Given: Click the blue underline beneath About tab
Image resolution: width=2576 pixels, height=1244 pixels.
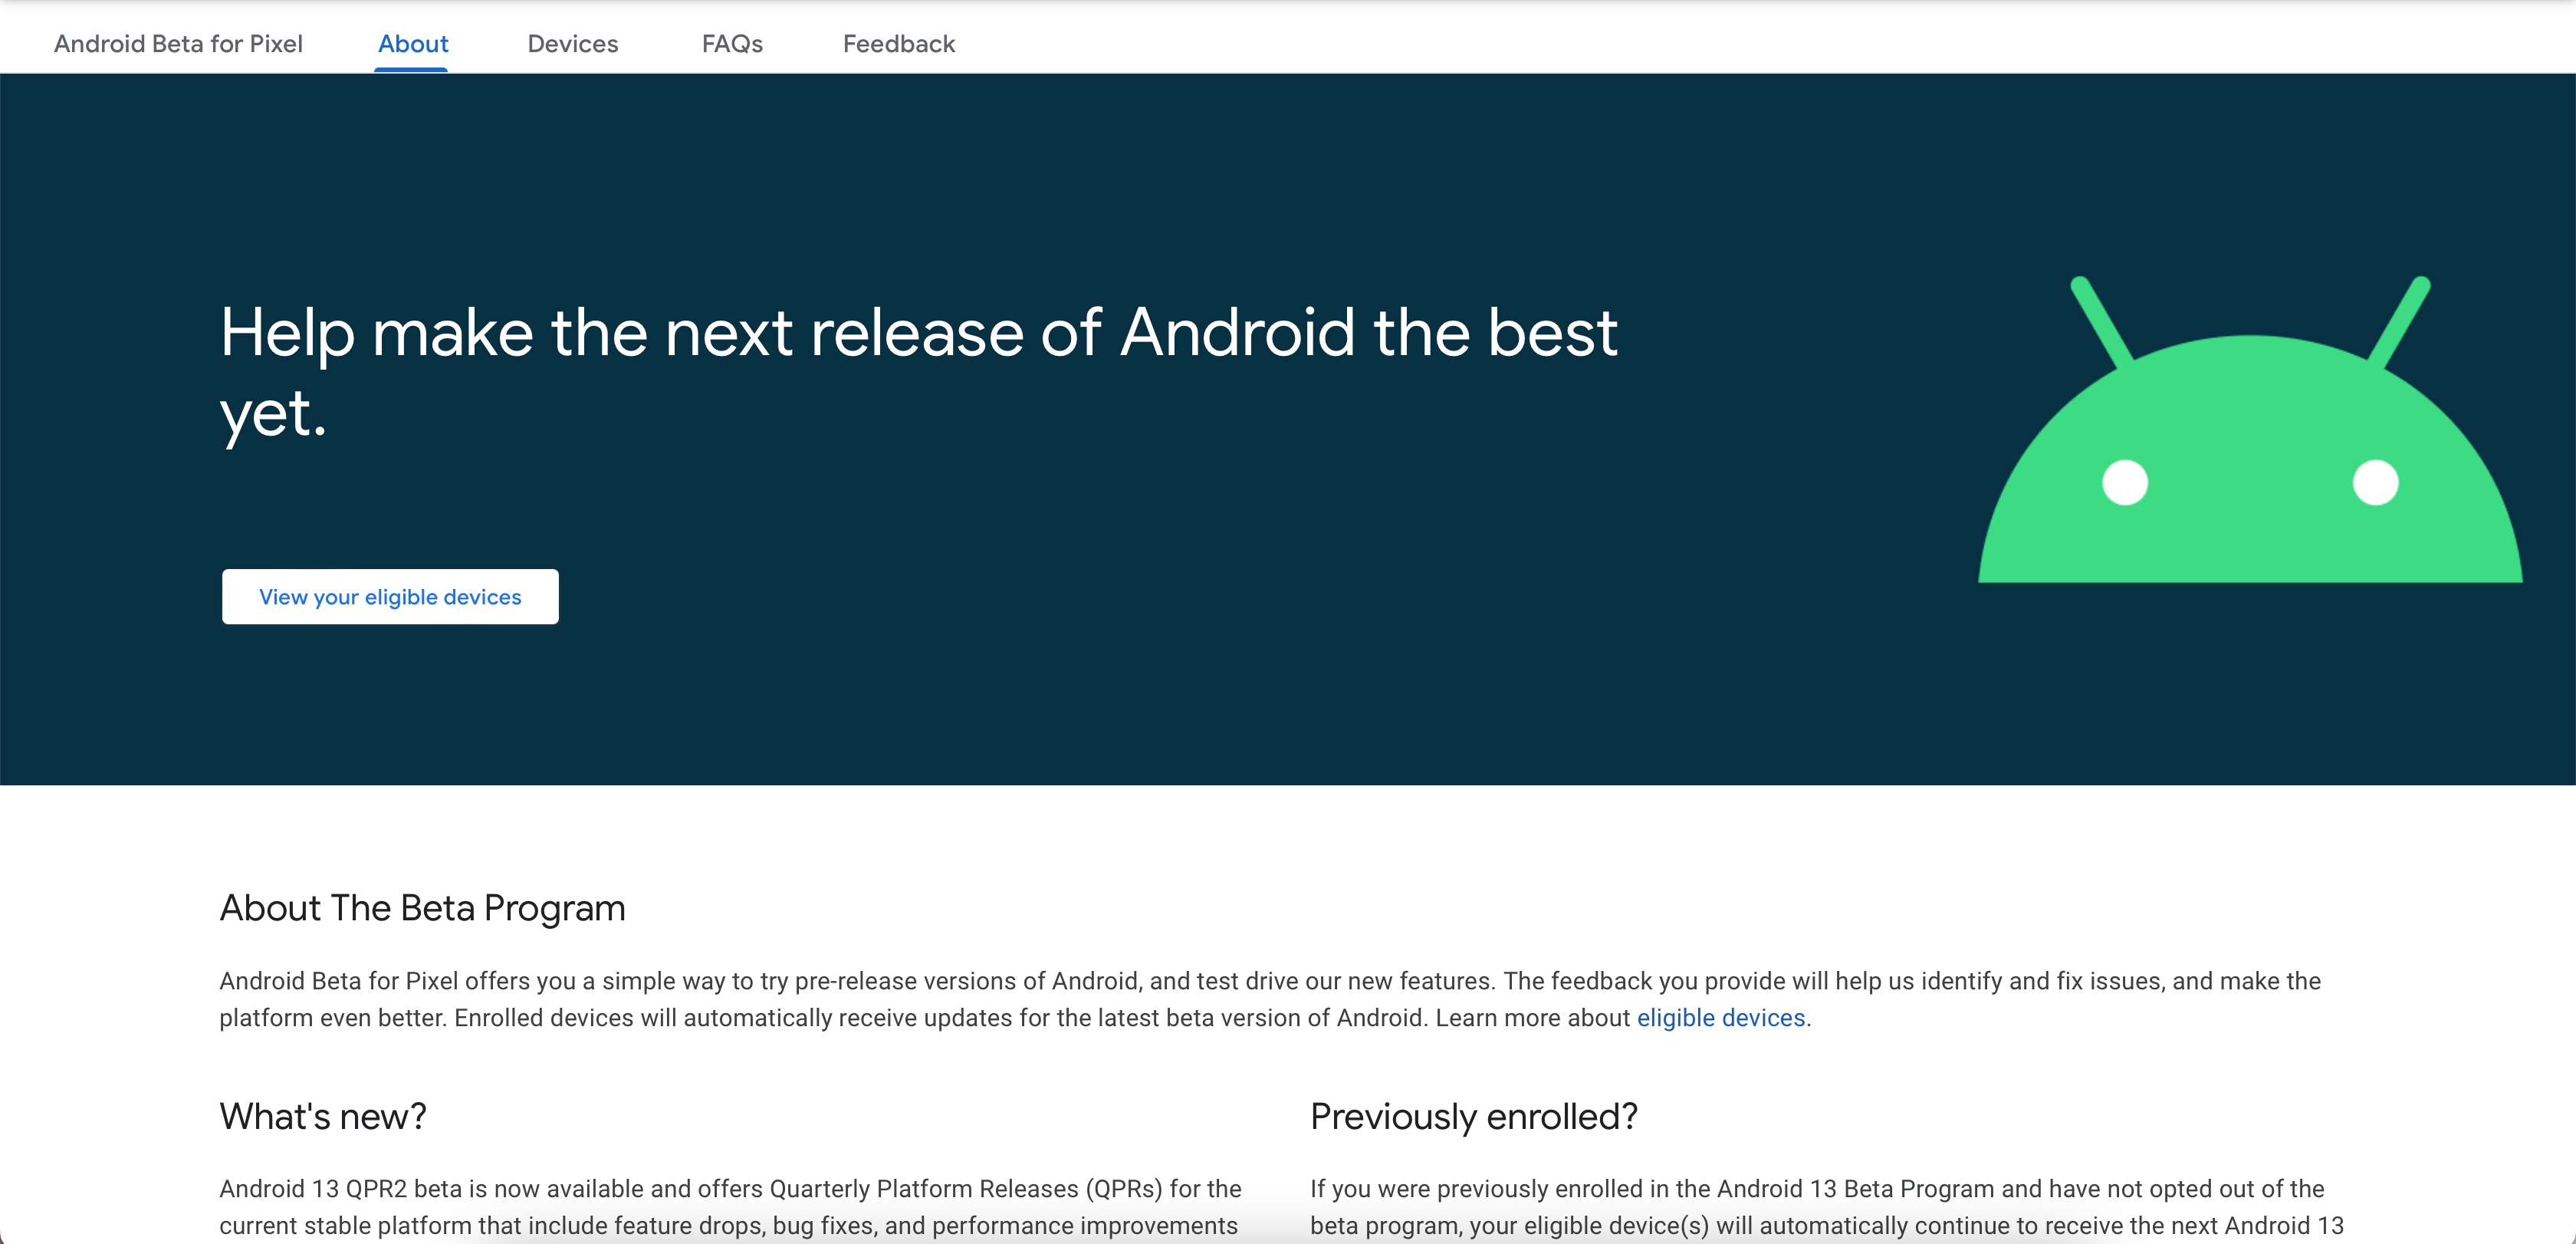Looking at the screenshot, I should (411, 69).
